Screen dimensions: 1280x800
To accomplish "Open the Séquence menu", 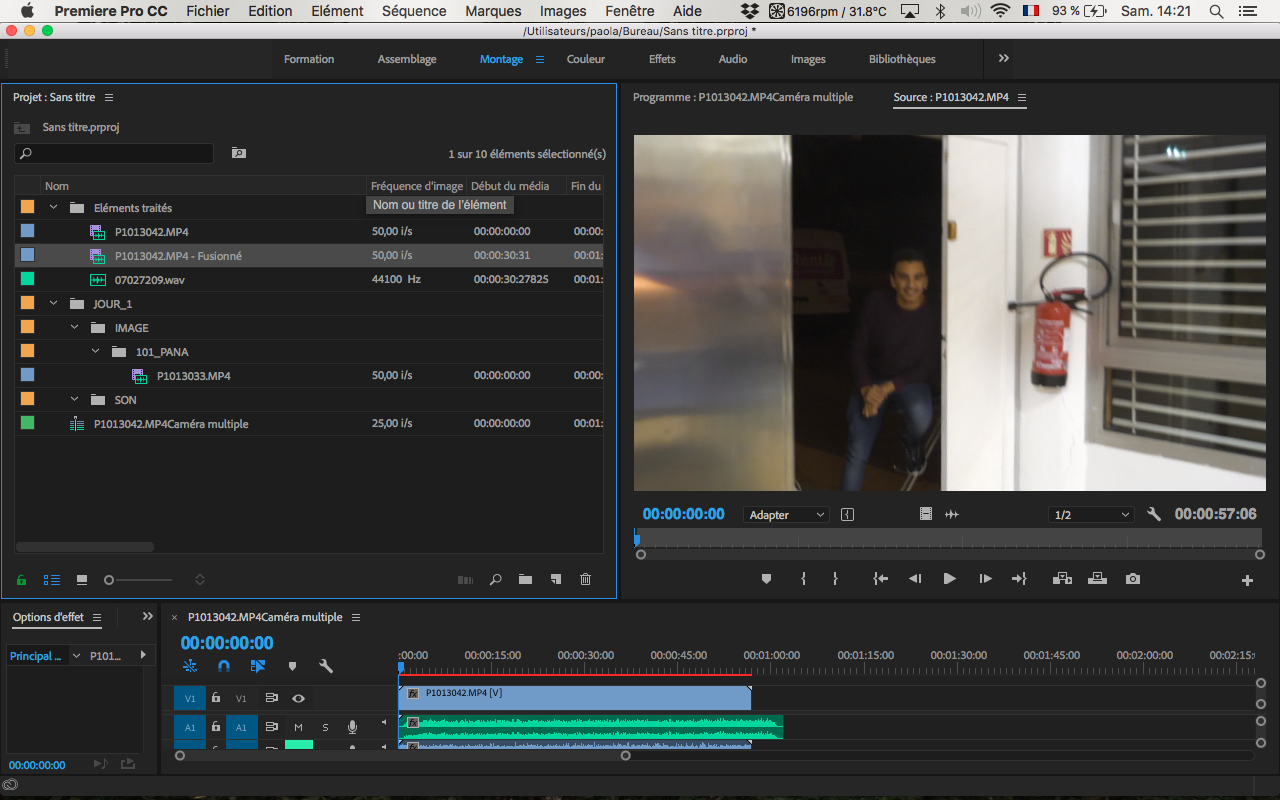I will 414,11.
